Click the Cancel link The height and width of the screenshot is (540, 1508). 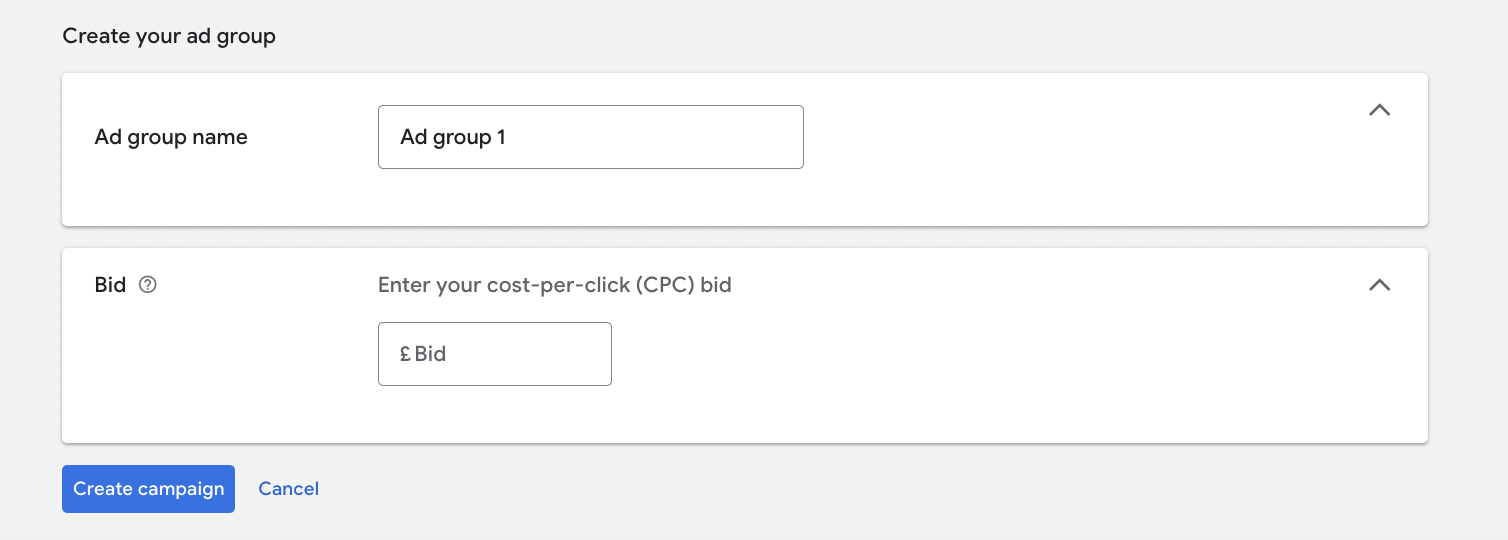(x=288, y=489)
